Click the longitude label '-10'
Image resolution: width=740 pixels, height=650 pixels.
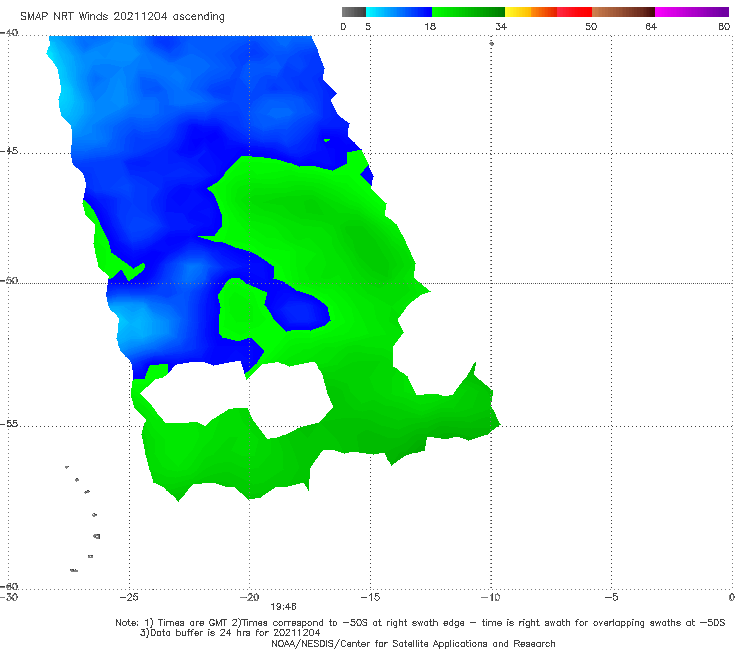tap(491, 597)
